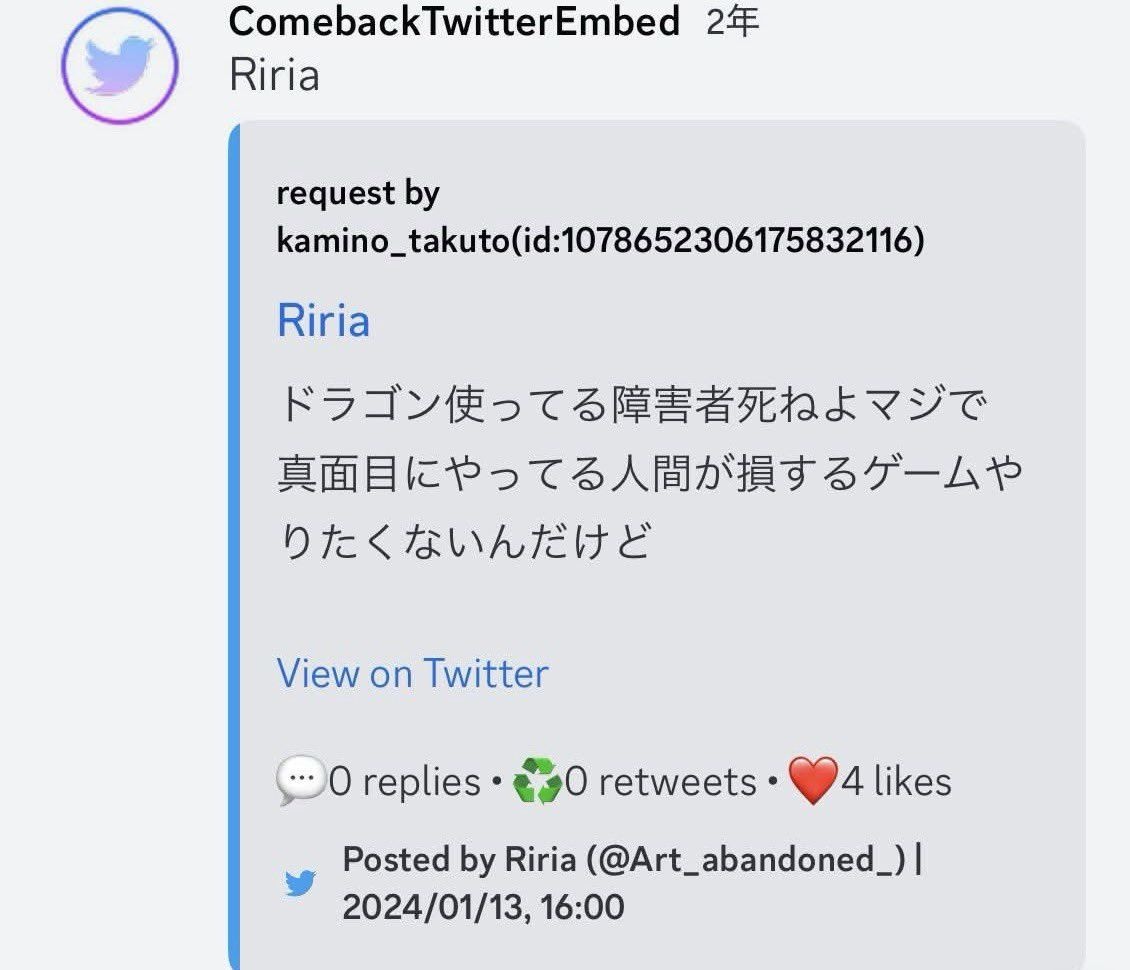Click the 2024/01/13, 16:00 footer date

[x=483, y=907]
